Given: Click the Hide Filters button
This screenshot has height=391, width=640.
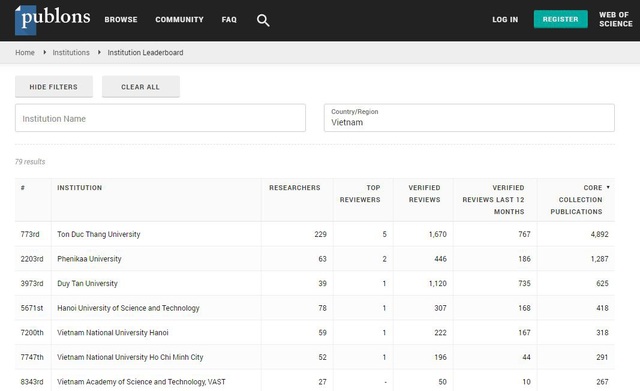Looking at the screenshot, I should point(54,87).
